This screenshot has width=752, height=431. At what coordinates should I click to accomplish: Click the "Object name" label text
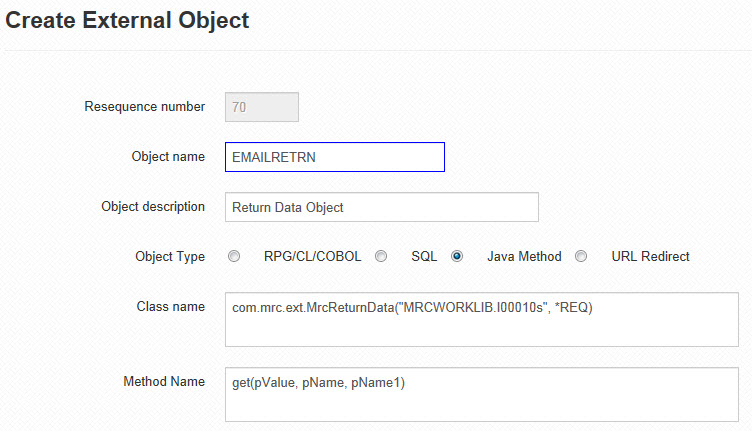(x=168, y=157)
